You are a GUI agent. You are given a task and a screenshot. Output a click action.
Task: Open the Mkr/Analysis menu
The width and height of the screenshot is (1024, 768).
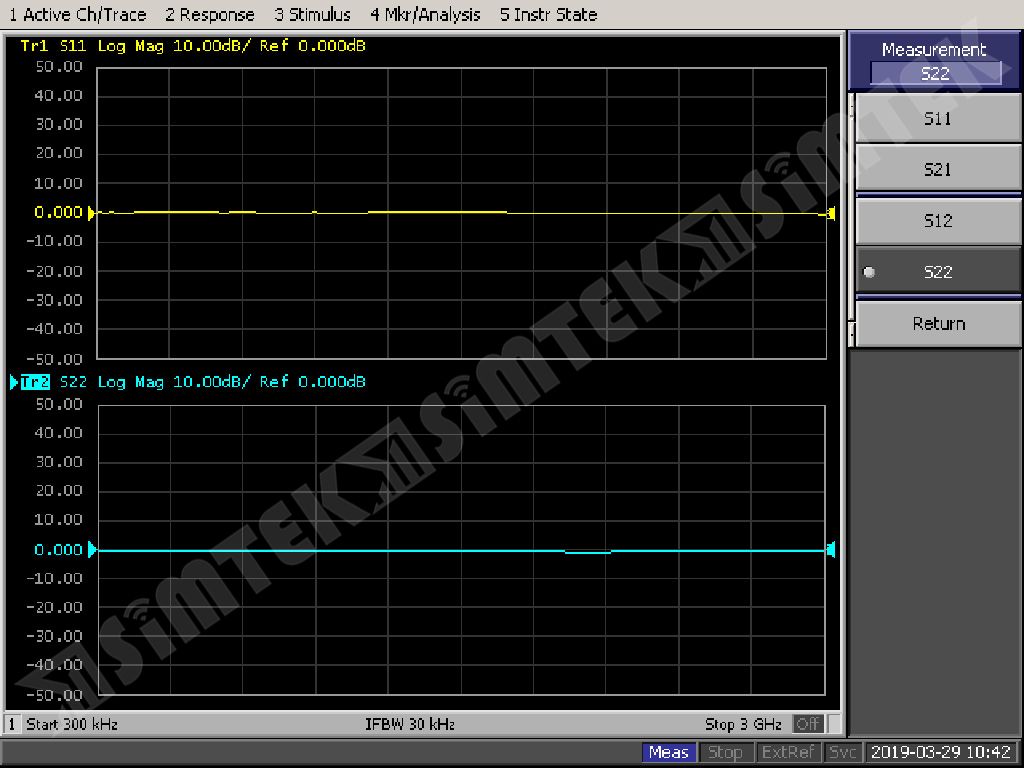point(425,14)
